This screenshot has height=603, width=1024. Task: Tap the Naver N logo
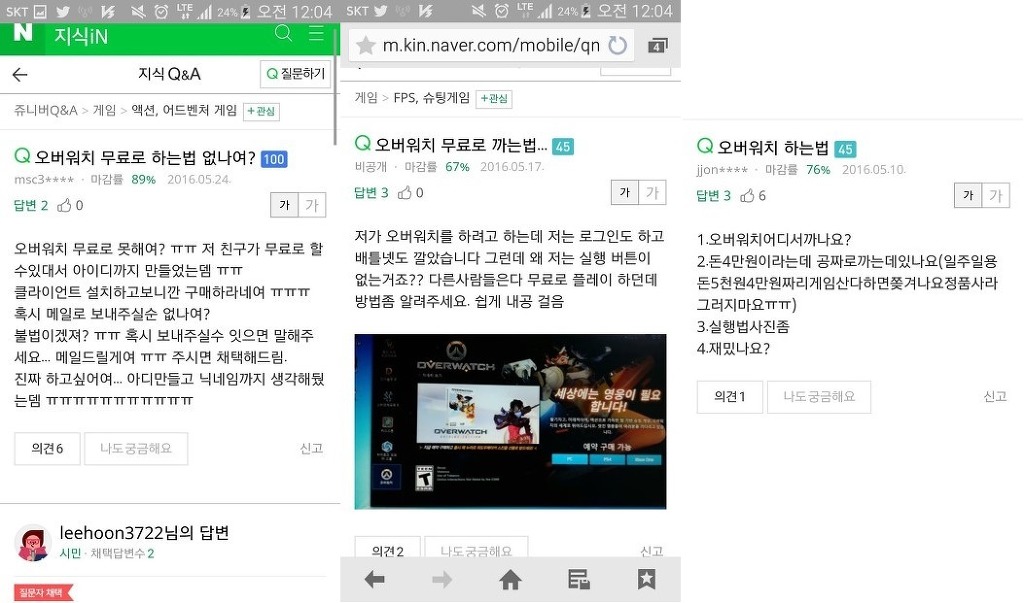[x=22, y=33]
